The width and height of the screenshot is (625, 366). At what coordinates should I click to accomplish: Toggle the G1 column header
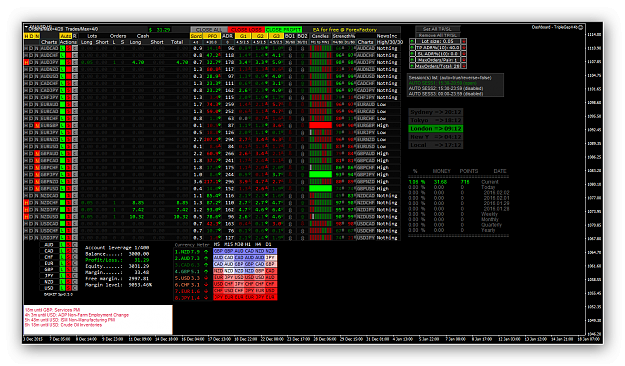coord(243,36)
